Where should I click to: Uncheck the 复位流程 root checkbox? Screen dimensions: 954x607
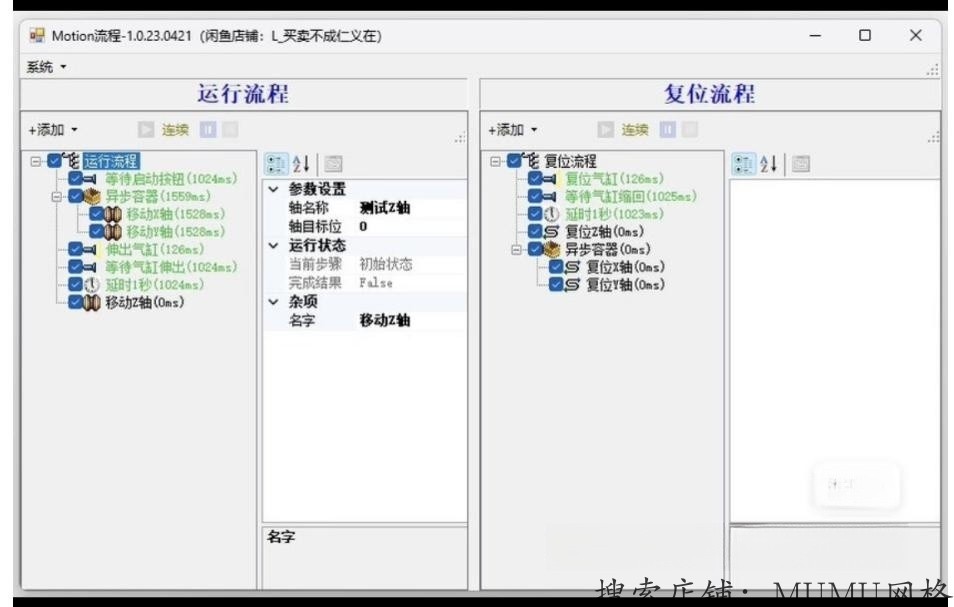(514, 161)
